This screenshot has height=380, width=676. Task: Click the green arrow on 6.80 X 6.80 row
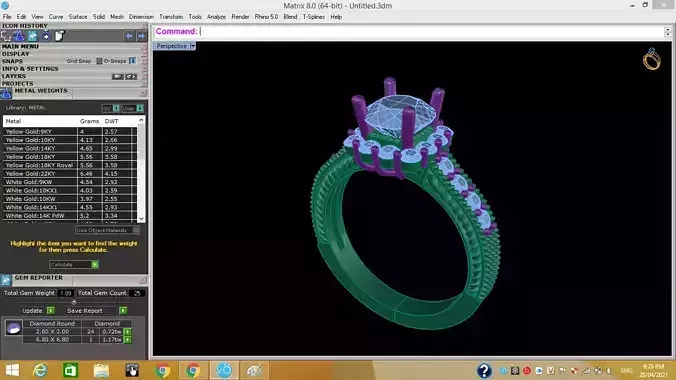point(128,339)
